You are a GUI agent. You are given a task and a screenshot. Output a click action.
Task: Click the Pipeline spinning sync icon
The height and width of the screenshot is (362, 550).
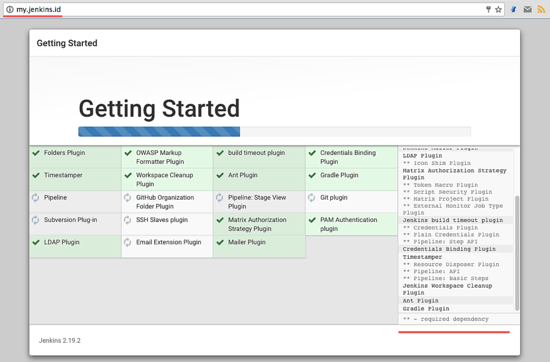point(35,197)
